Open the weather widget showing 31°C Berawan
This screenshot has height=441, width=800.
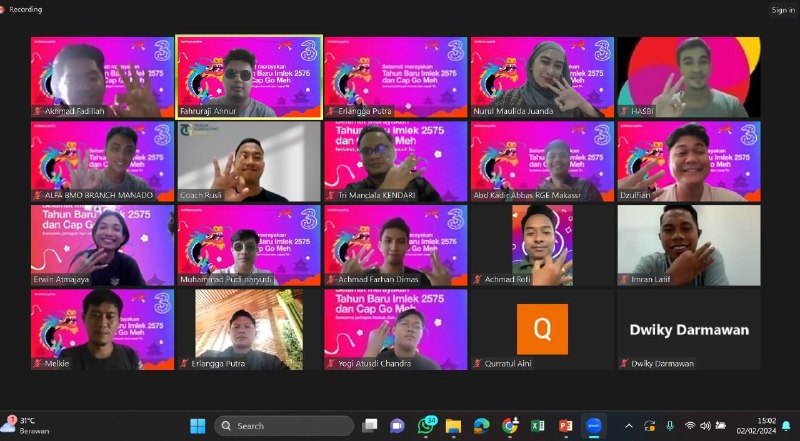coord(26,426)
